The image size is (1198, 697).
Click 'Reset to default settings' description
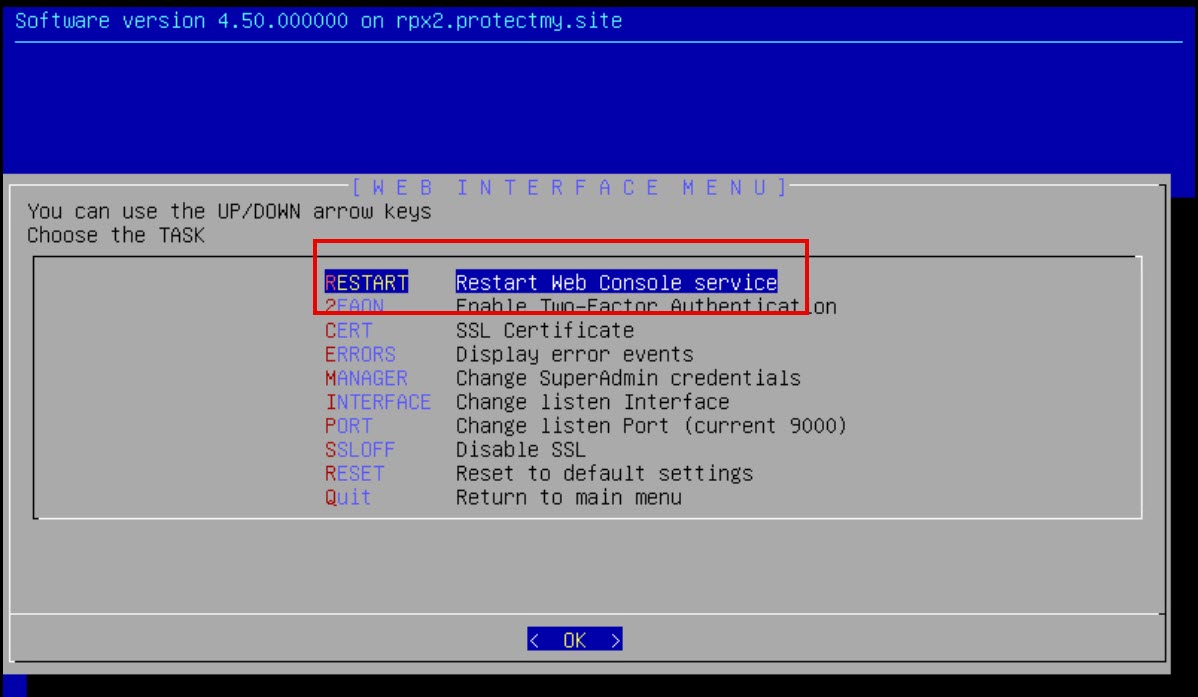[604, 474]
